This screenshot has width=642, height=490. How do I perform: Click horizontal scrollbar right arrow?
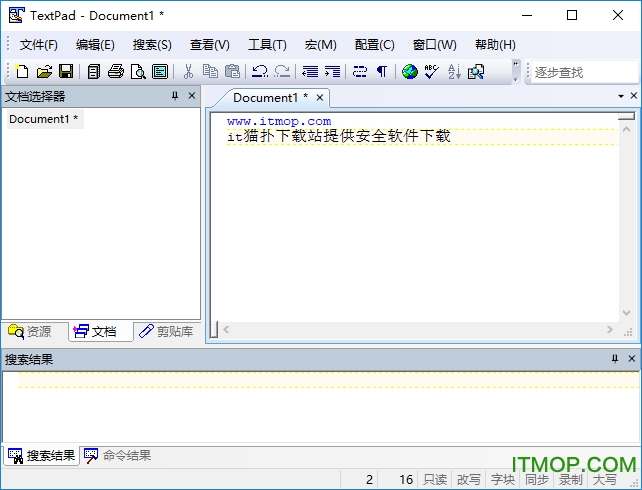coord(610,330)
